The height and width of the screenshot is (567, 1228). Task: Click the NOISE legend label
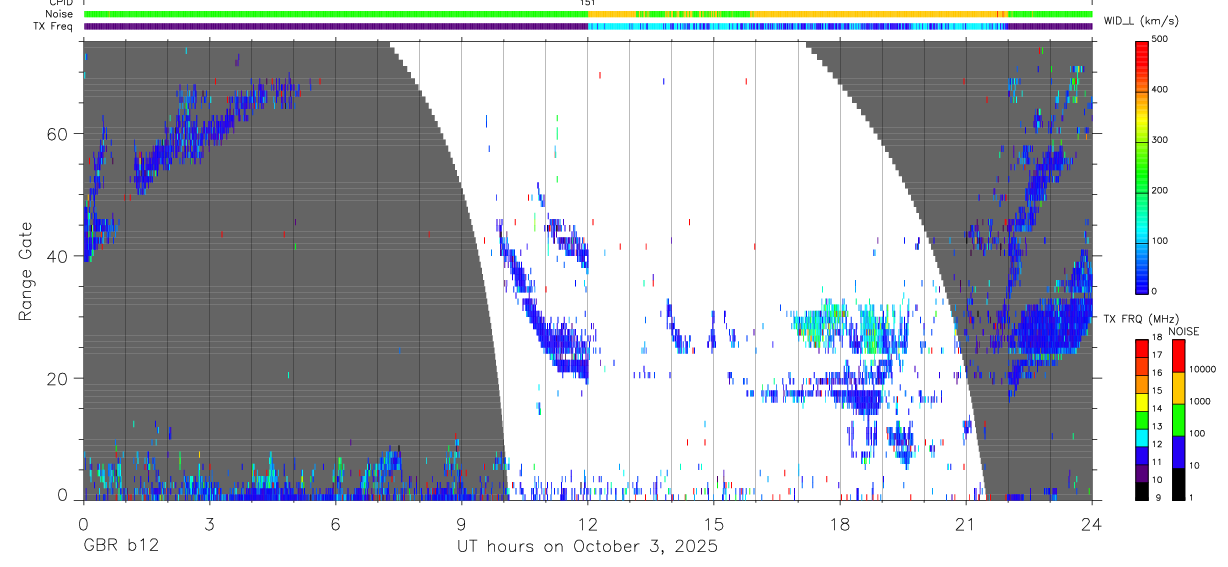[x=1183, y=331]
